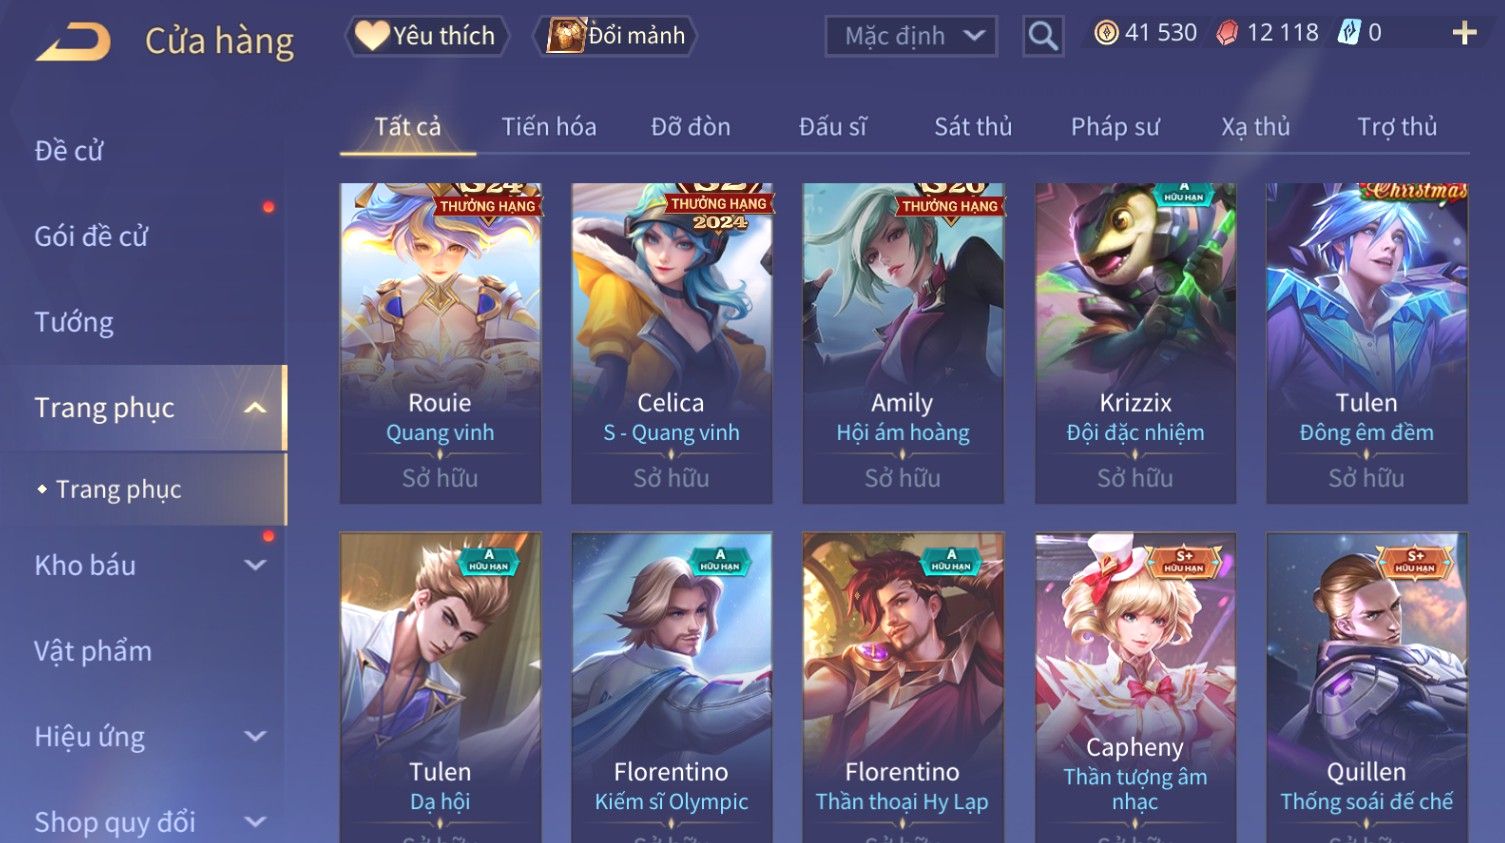1505x843 pixels.
Task: Click the red ruby currency icon
Action: [x=1227, y=33]
